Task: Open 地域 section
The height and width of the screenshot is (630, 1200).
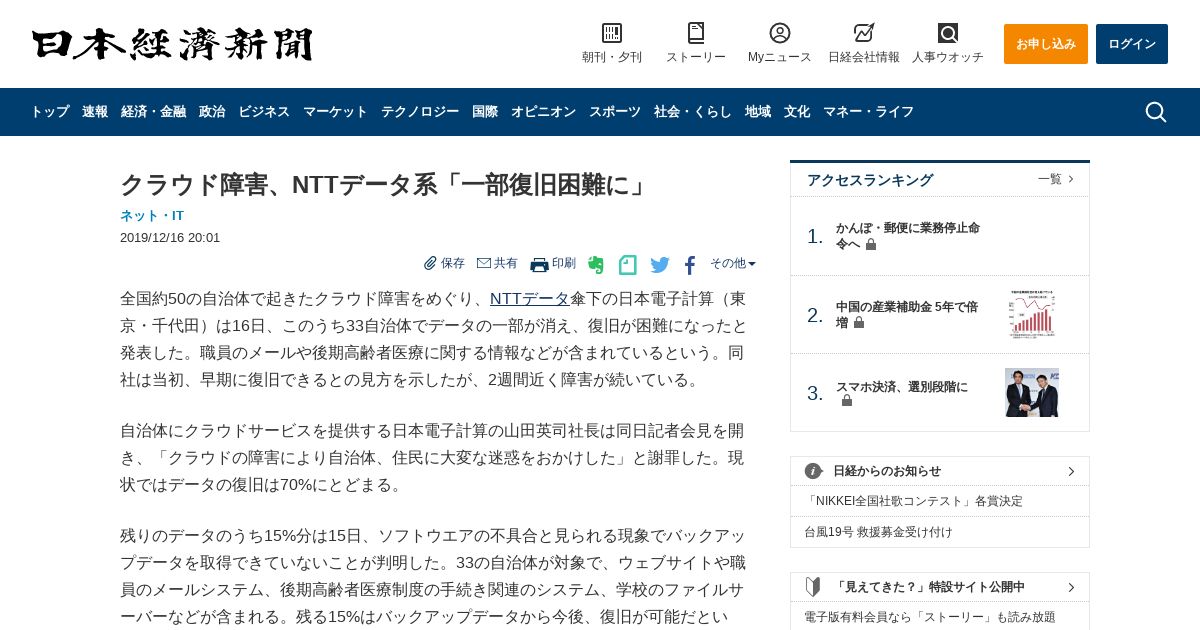Action: (x=758, y=112)
